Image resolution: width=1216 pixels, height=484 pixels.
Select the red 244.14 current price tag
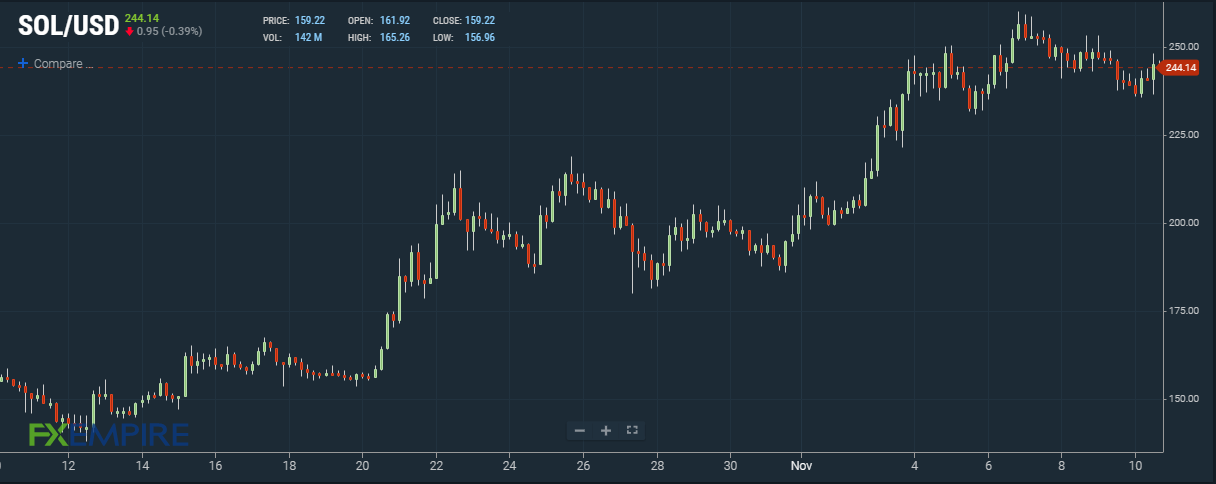1180,67
